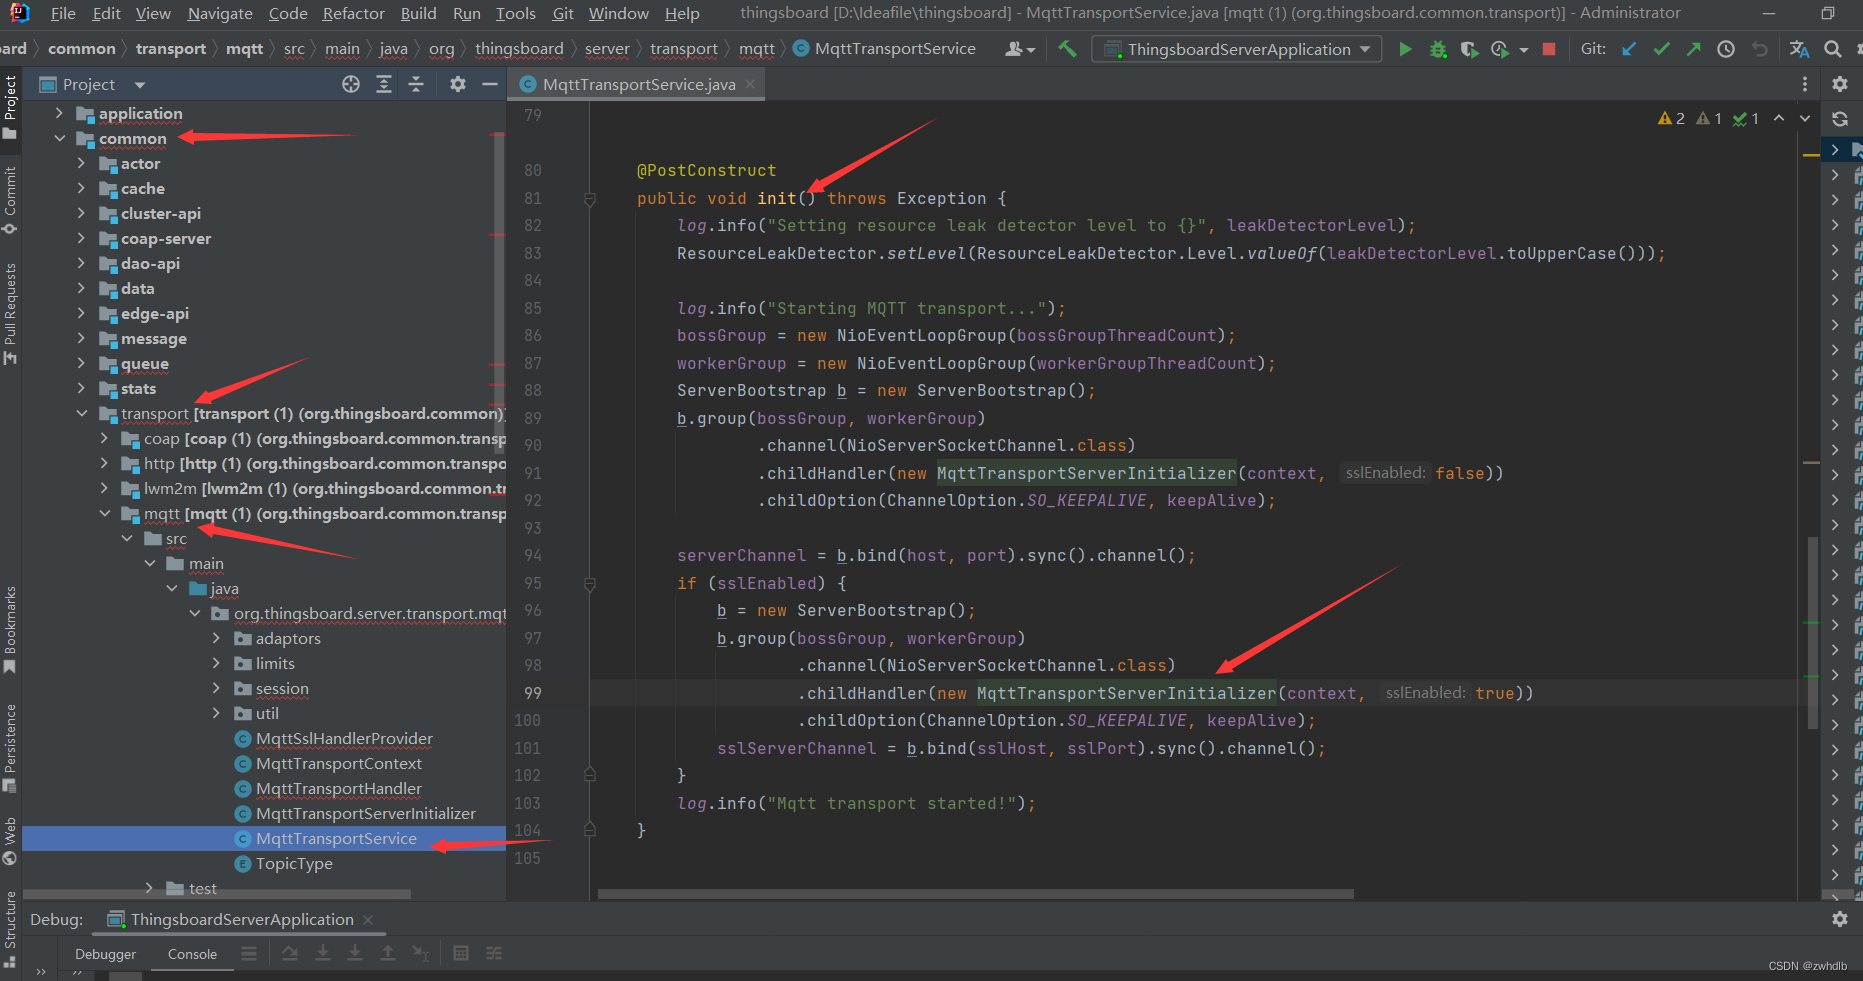The width and height of the screenshot is (1863, 981).
Task: Open the Structure tool window
Action: tap(10, 928)
